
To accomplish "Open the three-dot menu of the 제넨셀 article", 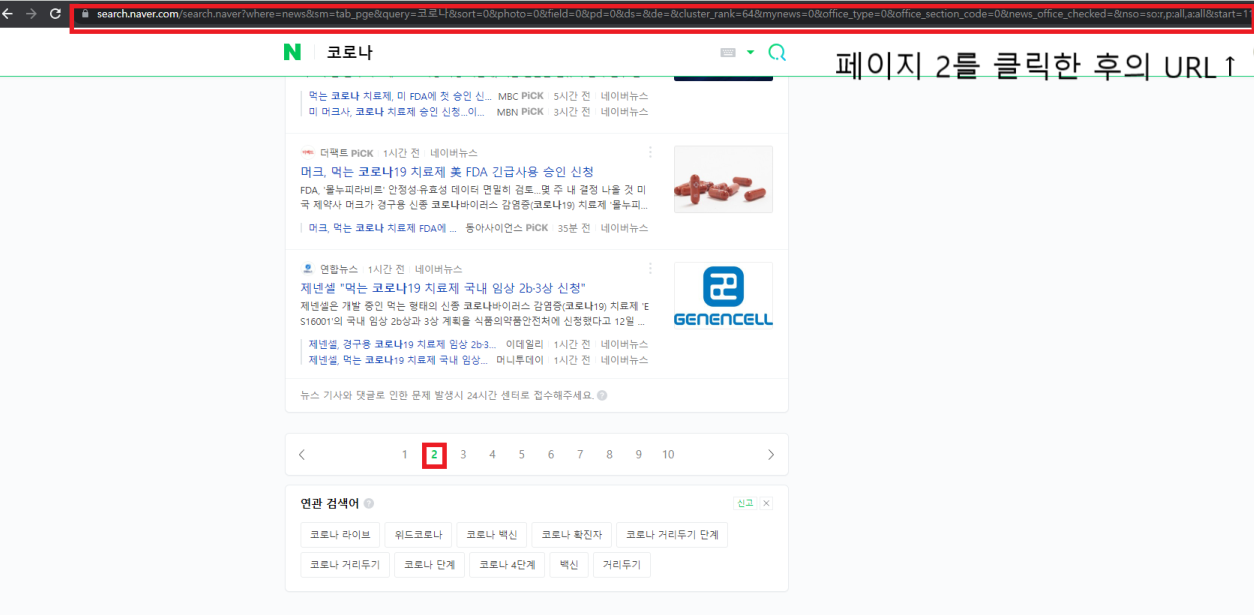I will [x=651, y=269].
